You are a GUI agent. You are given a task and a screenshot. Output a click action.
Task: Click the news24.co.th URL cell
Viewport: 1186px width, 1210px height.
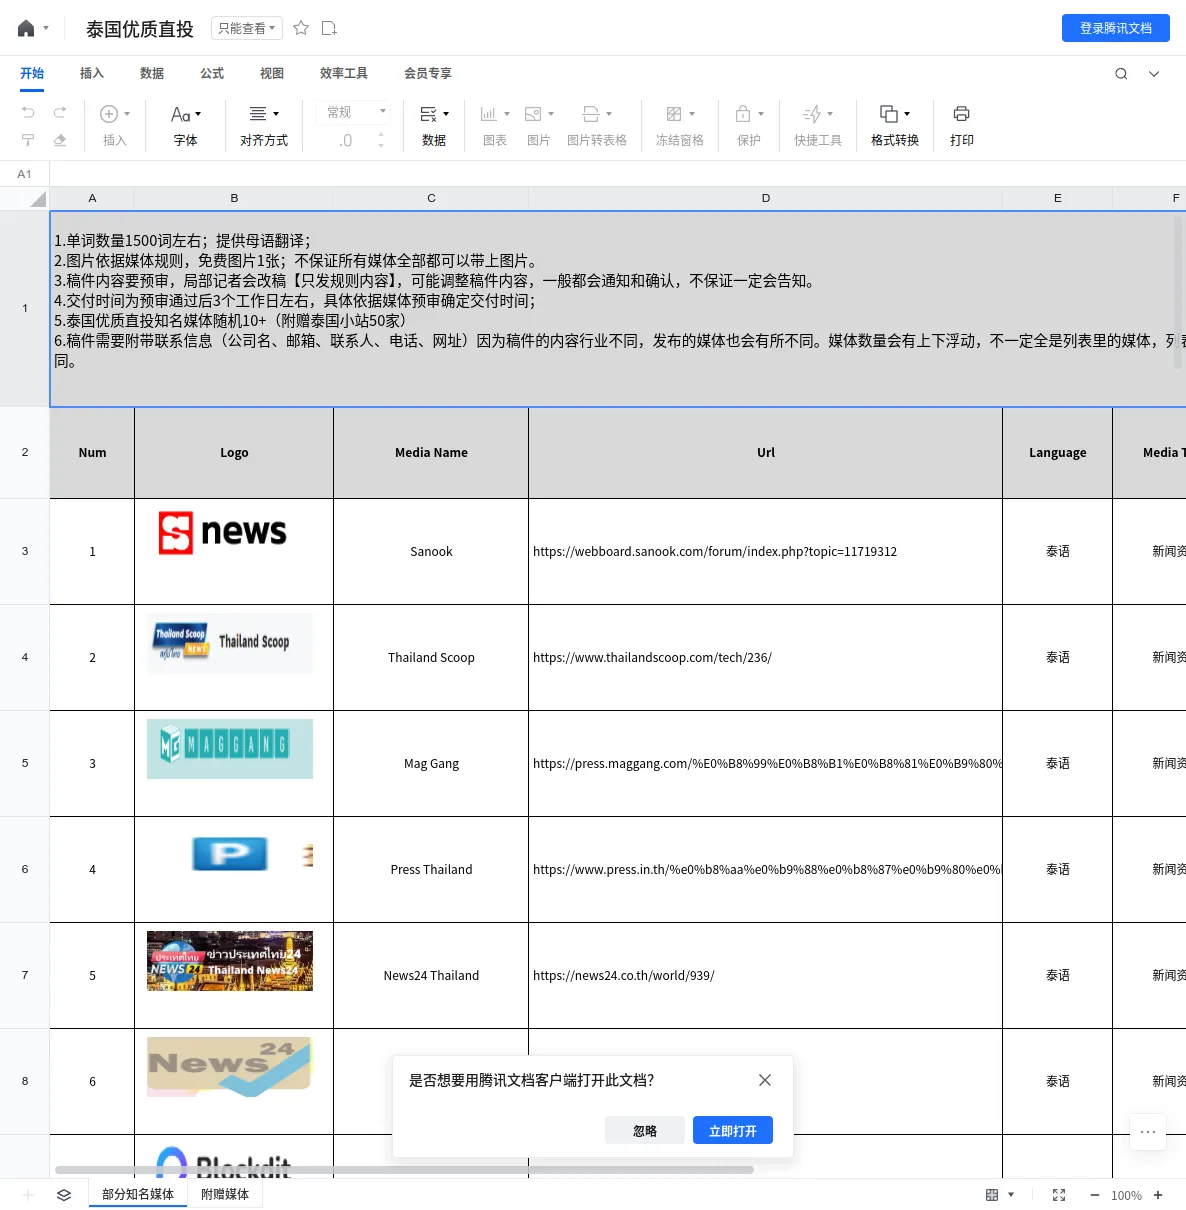coord(765,975)
